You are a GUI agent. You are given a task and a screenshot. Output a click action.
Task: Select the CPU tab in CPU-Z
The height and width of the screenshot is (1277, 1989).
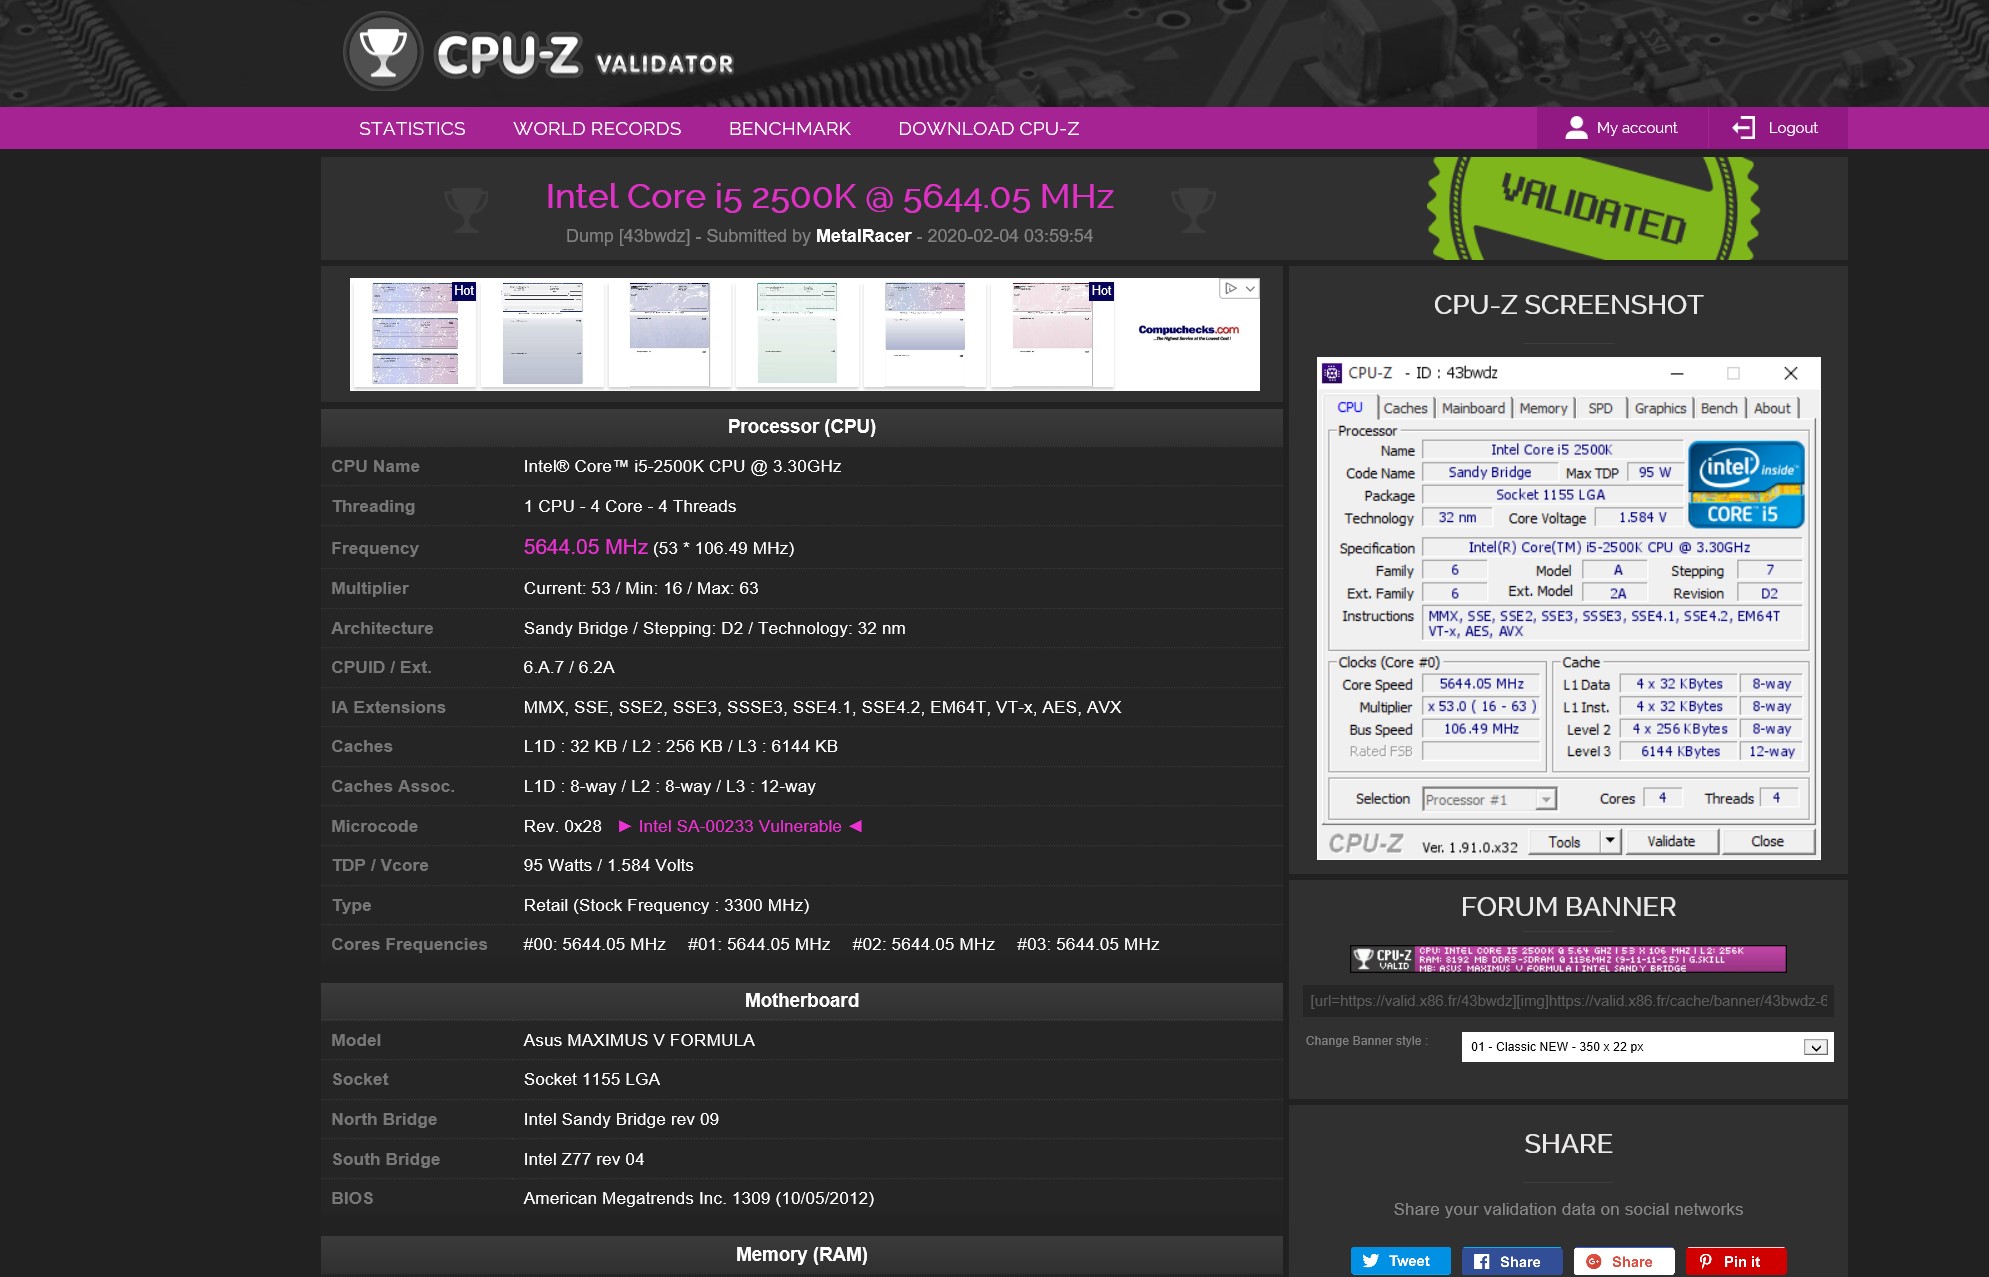[x=1350, y=407]
